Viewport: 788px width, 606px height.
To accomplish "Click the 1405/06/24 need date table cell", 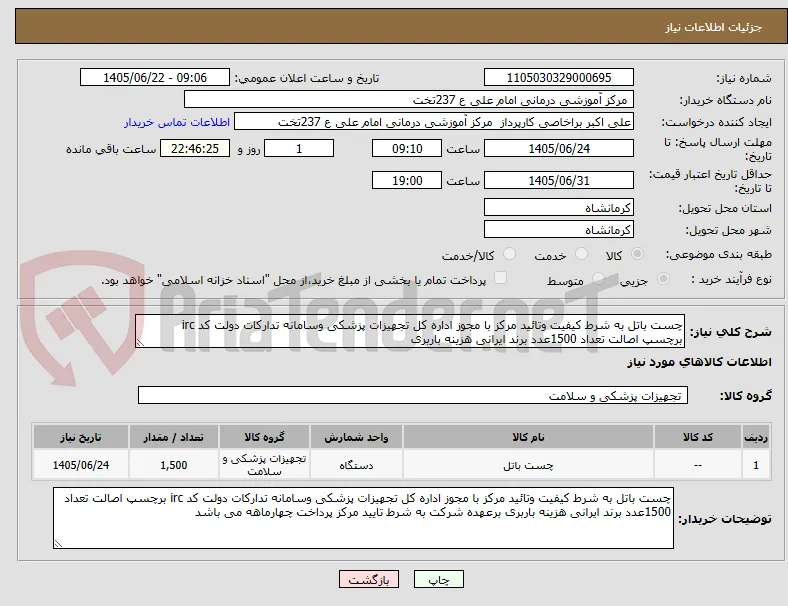I will 80,465.
